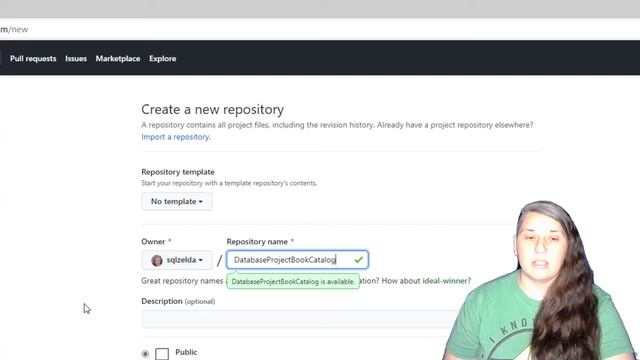
Task: Click the 'DatabaseProjectBookCatalog is available' tooltip
Action: 293,282
